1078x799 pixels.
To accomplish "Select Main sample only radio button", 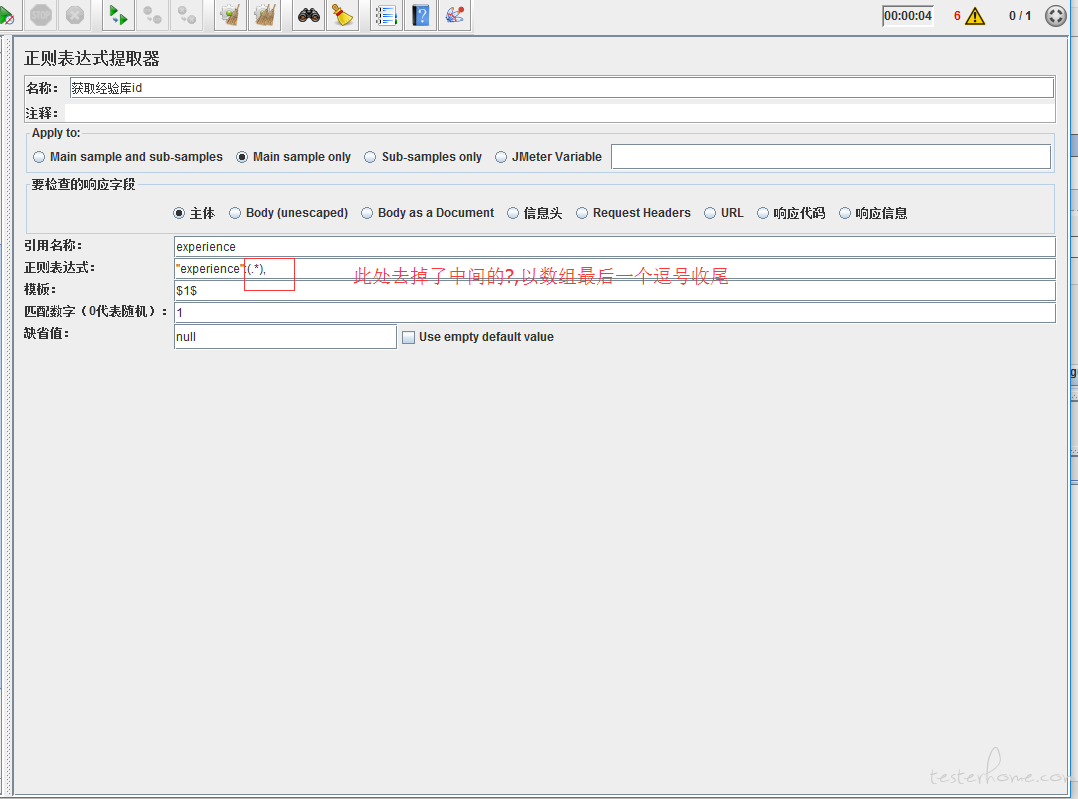I will point(242,157).
